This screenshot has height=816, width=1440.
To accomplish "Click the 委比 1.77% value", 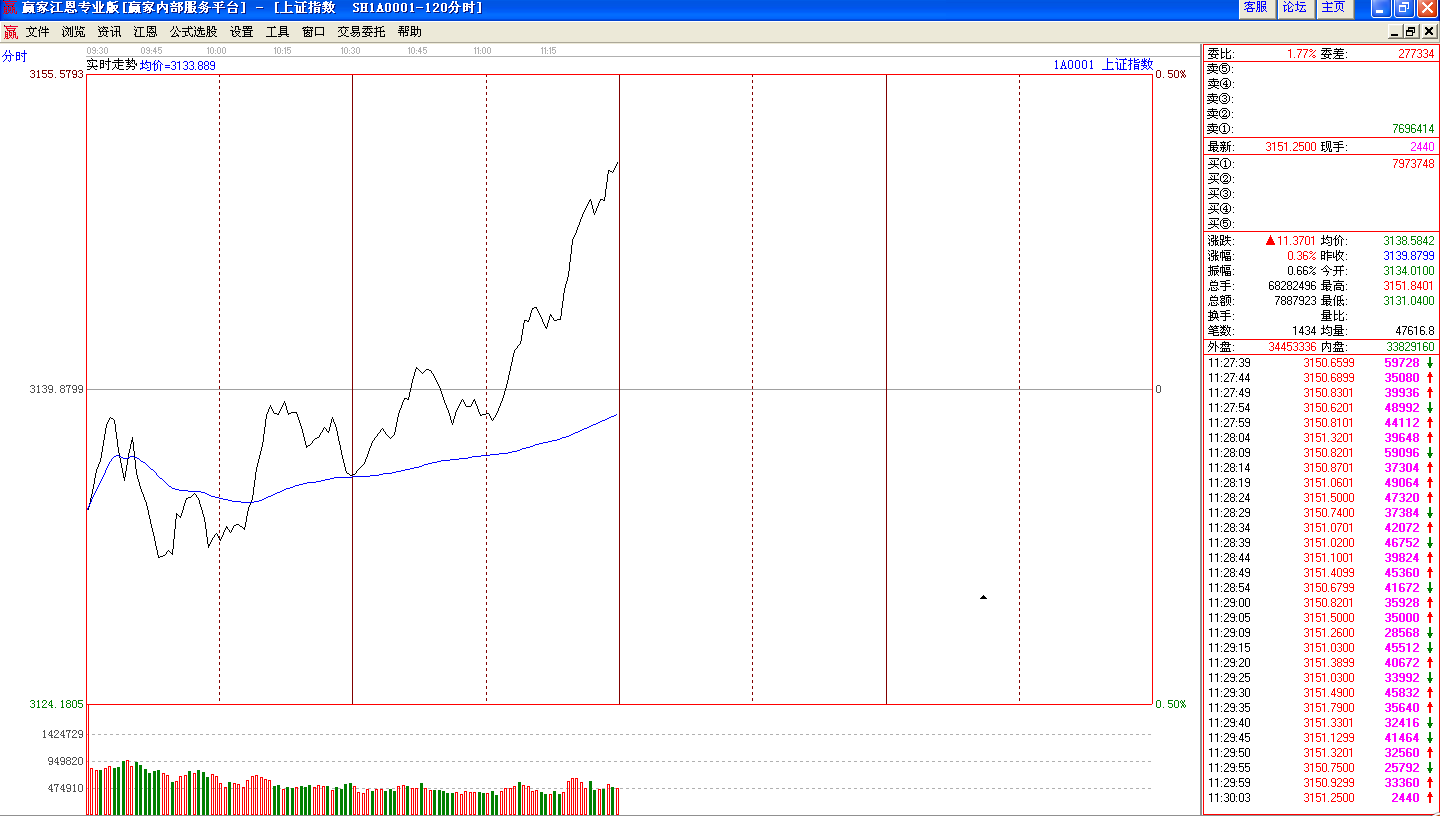I will tap(1301, 54).
